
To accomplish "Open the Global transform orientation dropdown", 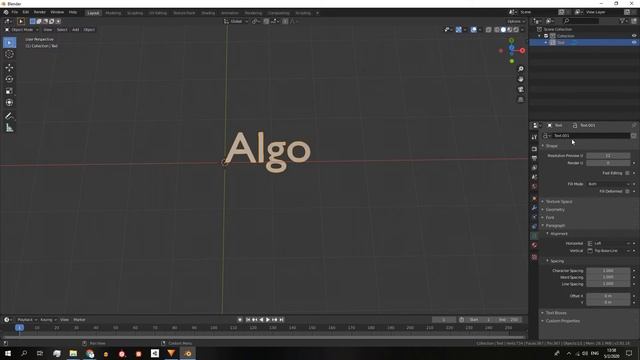I will pyautogui.click(x=236, y=21).
